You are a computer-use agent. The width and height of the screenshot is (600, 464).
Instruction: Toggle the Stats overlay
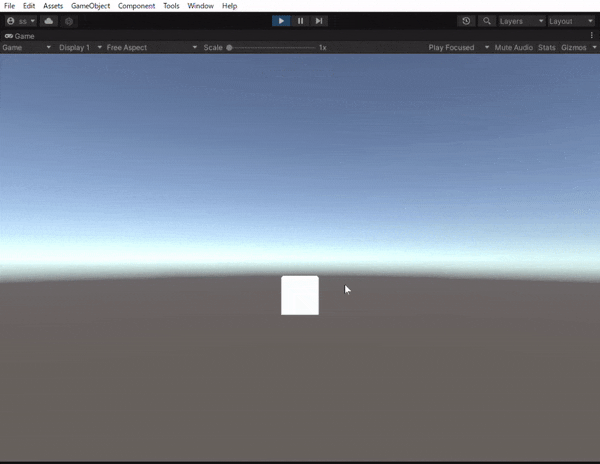(x=546, y=47)
